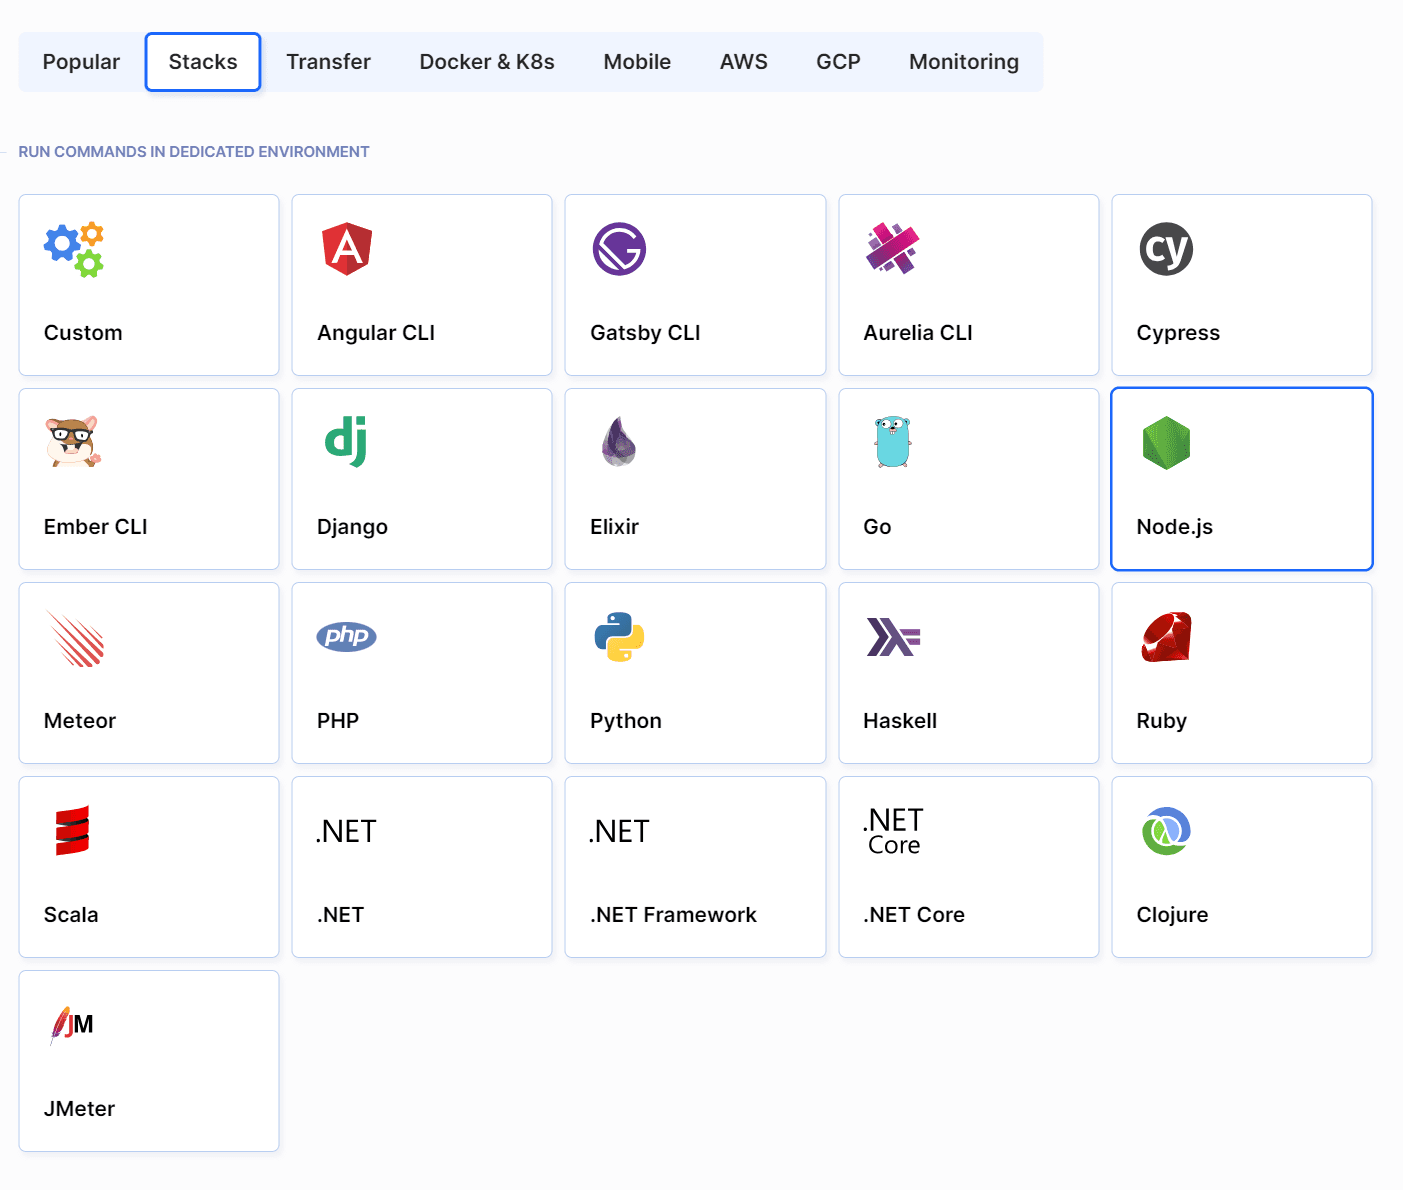
Task: Click the Clojure logo
Action: click(x=1166, y=831)
